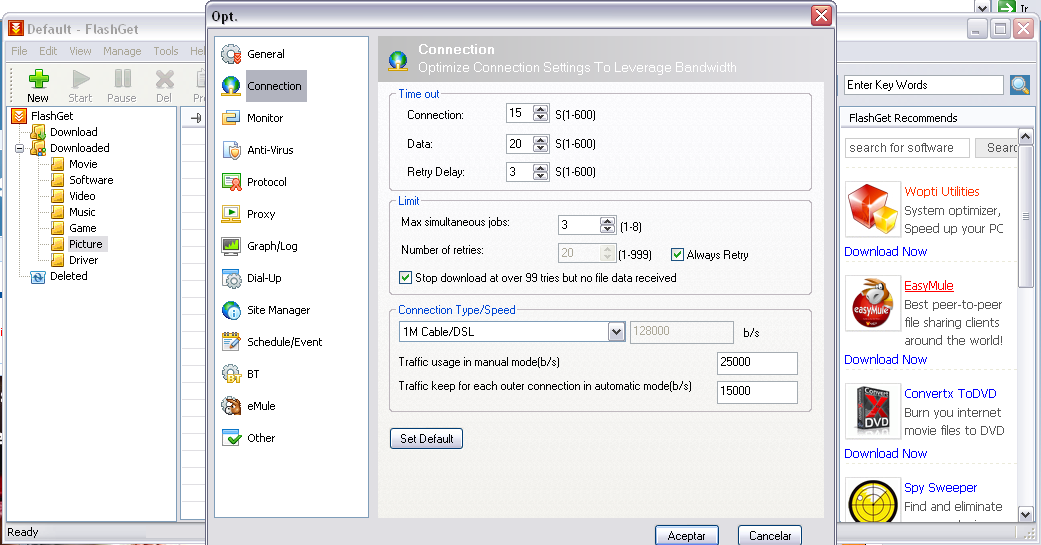This screenshot has width=1041, height=545.
Task: Increase the Connection timeout spinner value
Action: [541, 110]
